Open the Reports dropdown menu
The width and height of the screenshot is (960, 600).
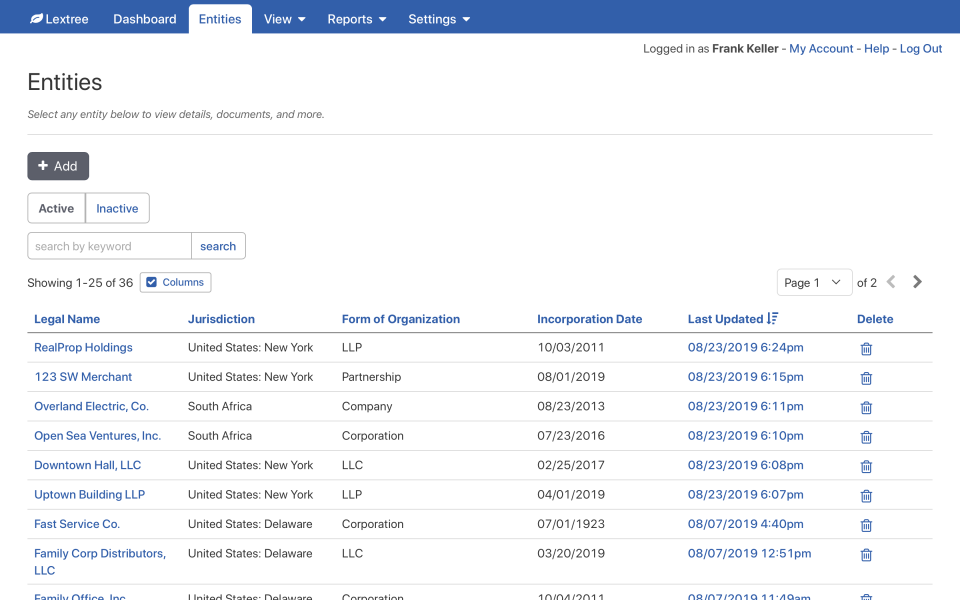(356, 18)
